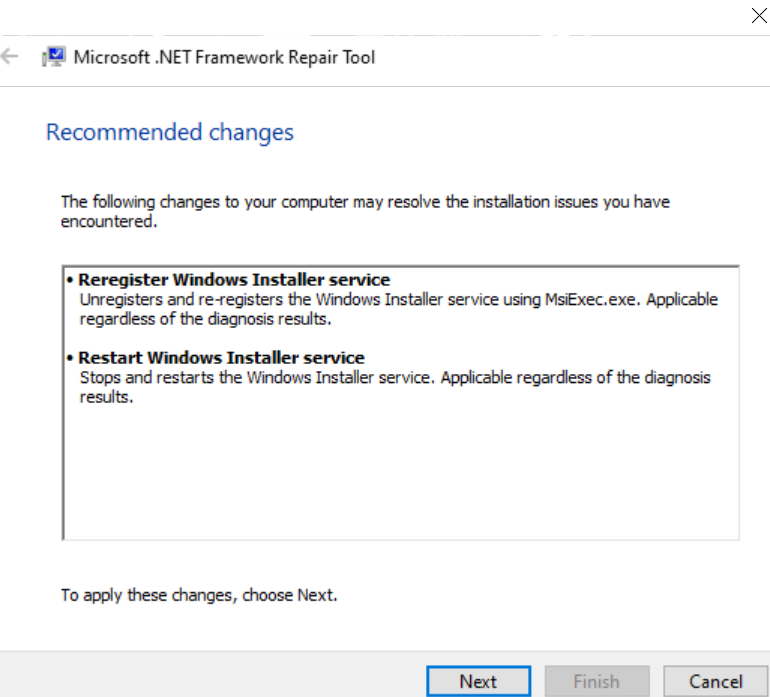
Task: Click 'Restart Windows Installer service' item
Action: coord(221,358)
